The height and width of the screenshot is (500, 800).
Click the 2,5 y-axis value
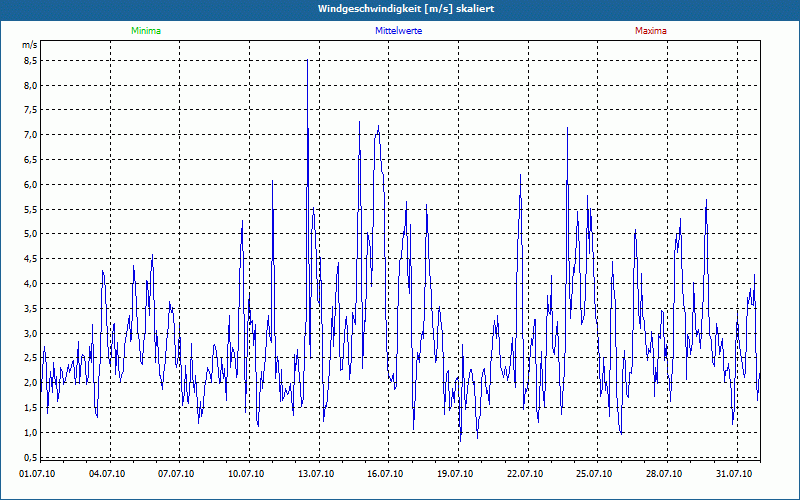(x=31, y=358)
